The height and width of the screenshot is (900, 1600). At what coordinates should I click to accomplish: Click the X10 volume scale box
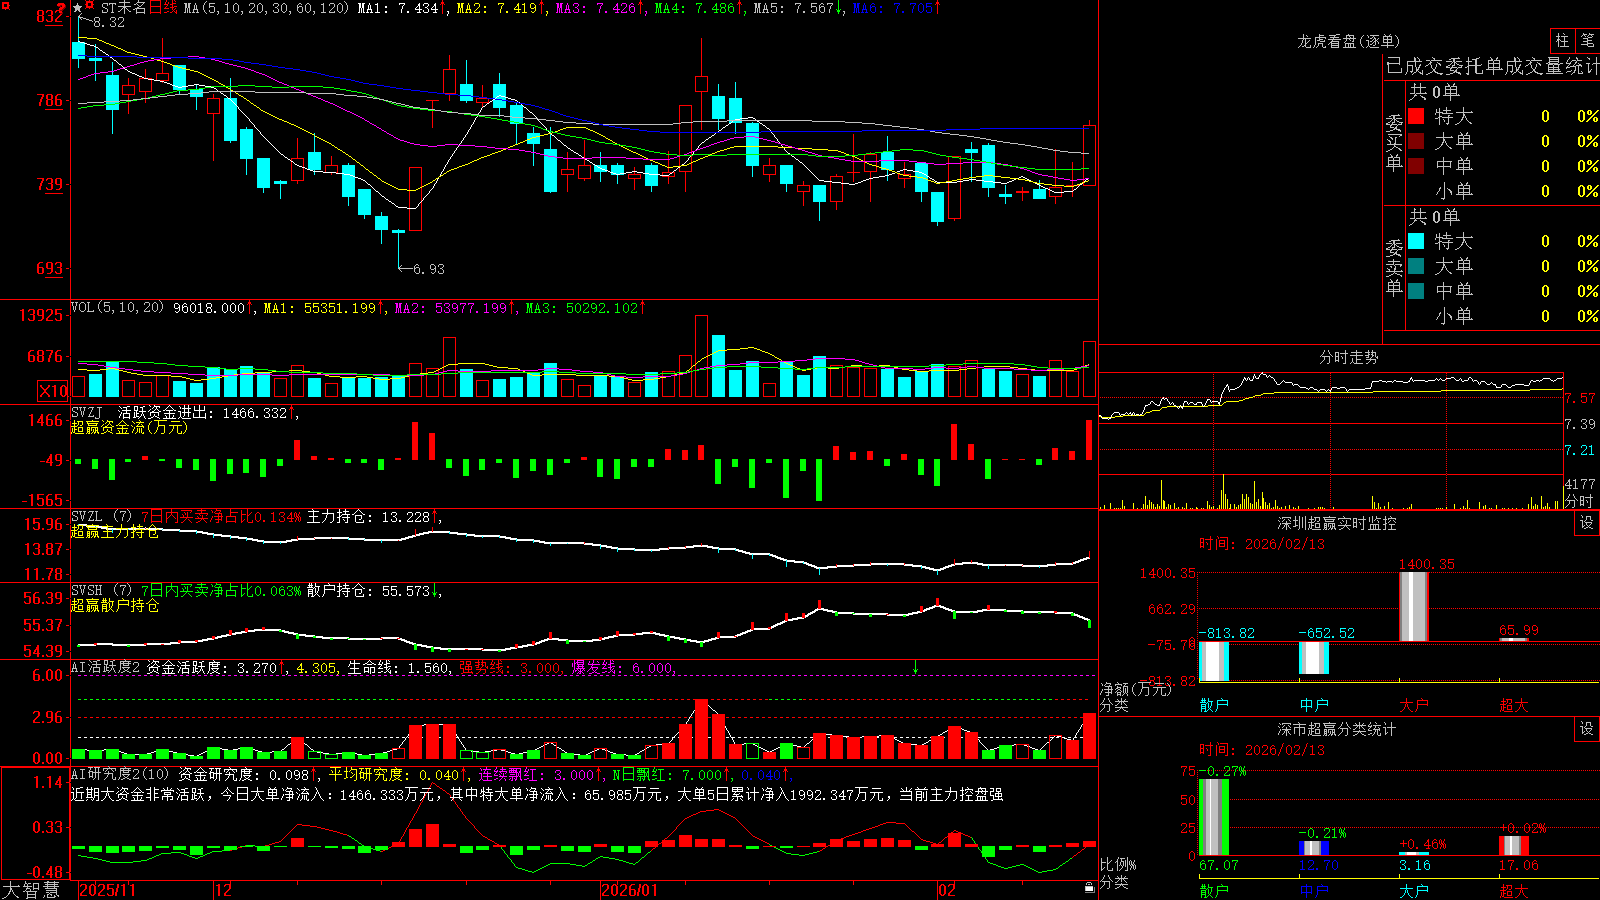(x=53, y=391)
